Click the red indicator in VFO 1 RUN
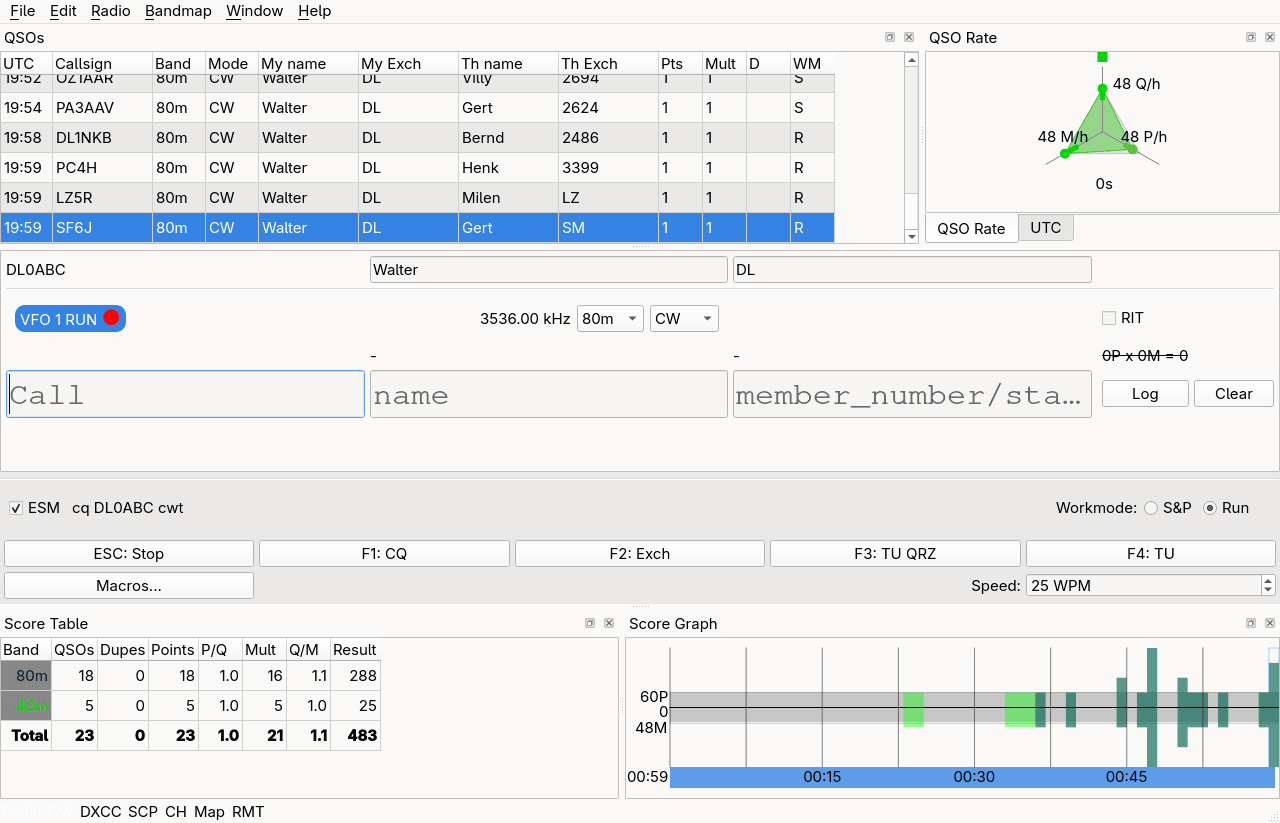The width and height of the screenshot is (1280, 823). (111, 318)
